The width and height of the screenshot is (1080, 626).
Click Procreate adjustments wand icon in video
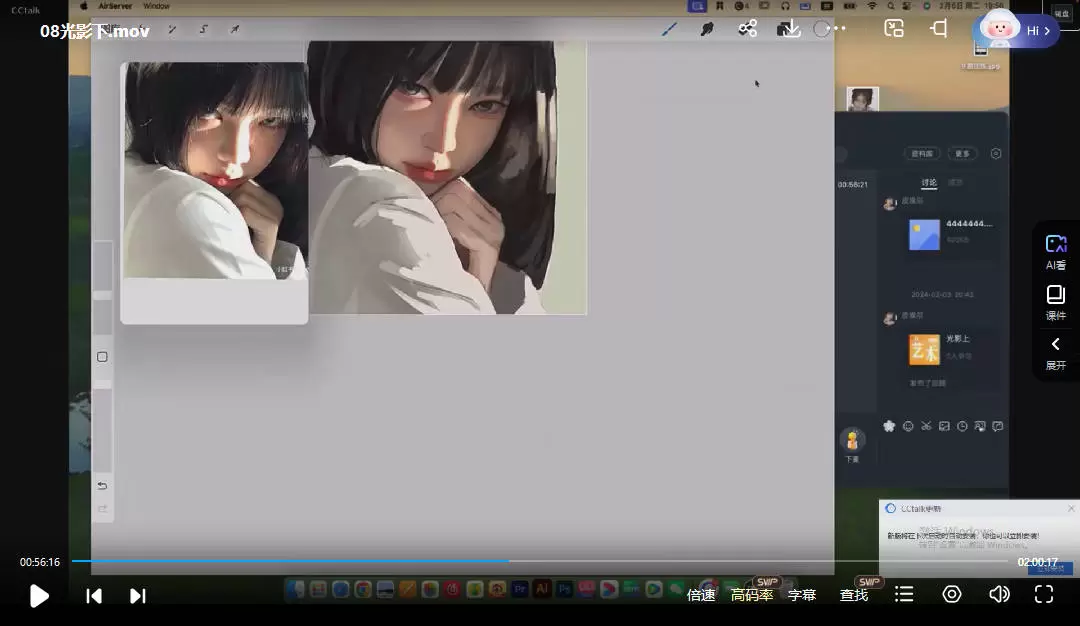pyautogui.click(x=172, y=30)
